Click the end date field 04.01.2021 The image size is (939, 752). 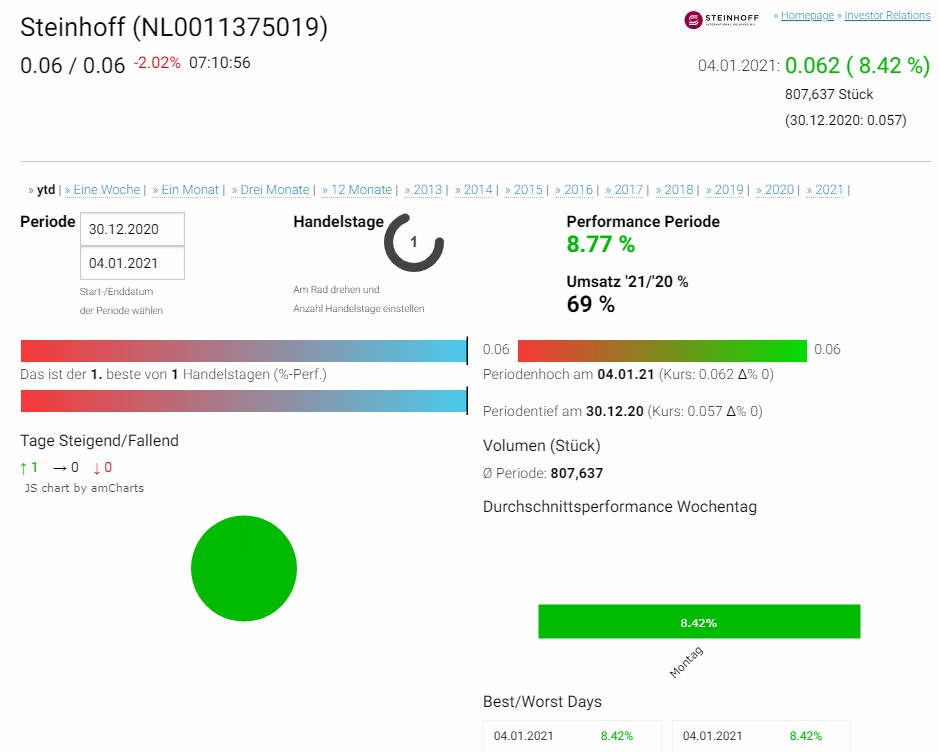pyautogui.click(x=132, y=263)
